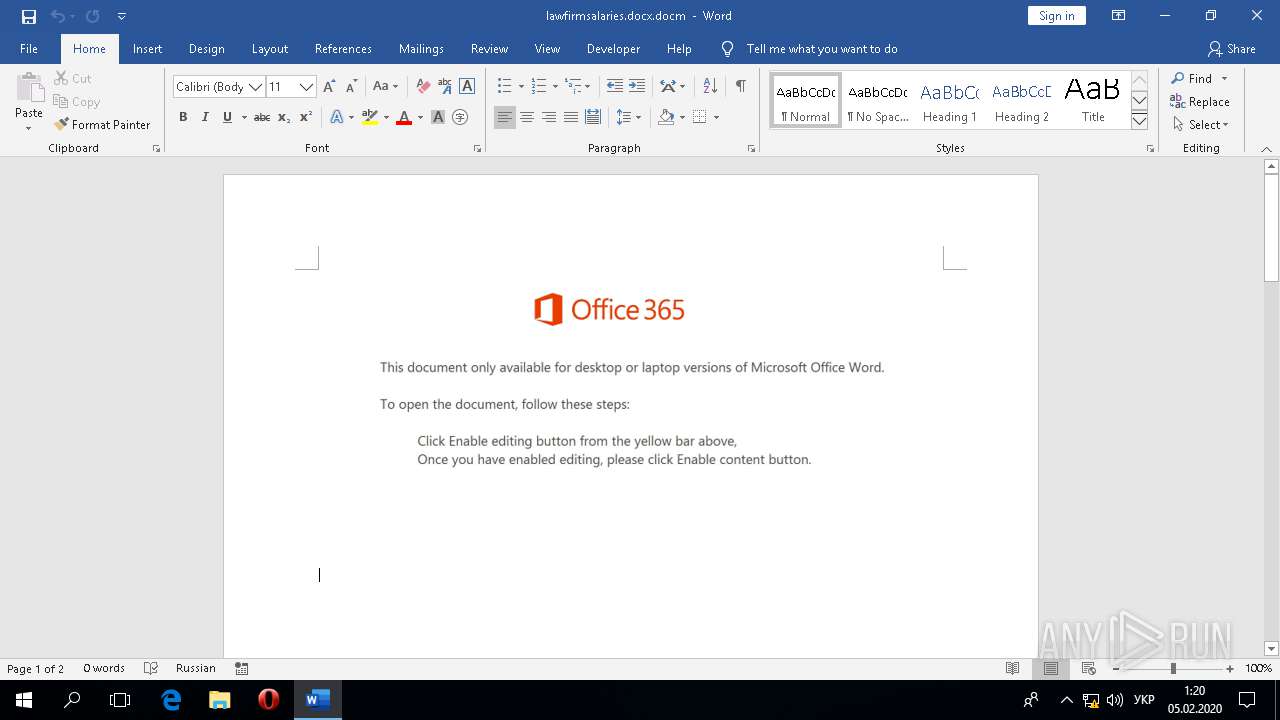Apply the Title style
Viewport: 1280px width, 720px height.
(1093, 100)
